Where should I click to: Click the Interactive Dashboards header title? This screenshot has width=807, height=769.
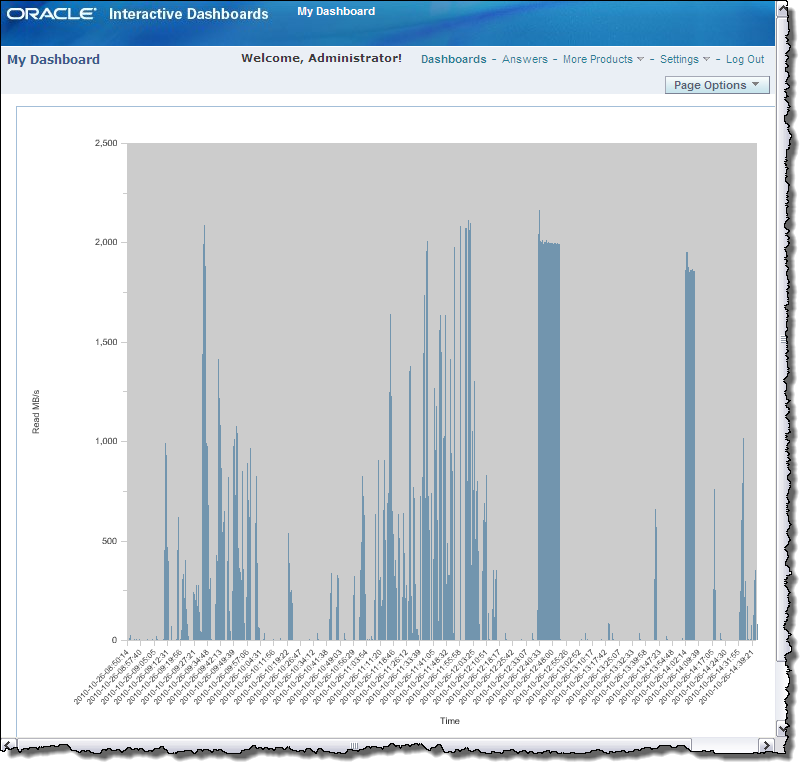coord(188,14)
